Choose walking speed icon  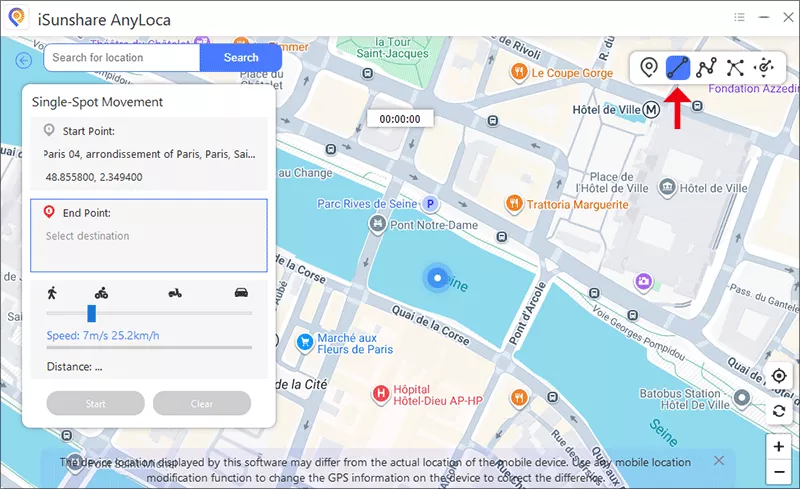tap(52, 293)
